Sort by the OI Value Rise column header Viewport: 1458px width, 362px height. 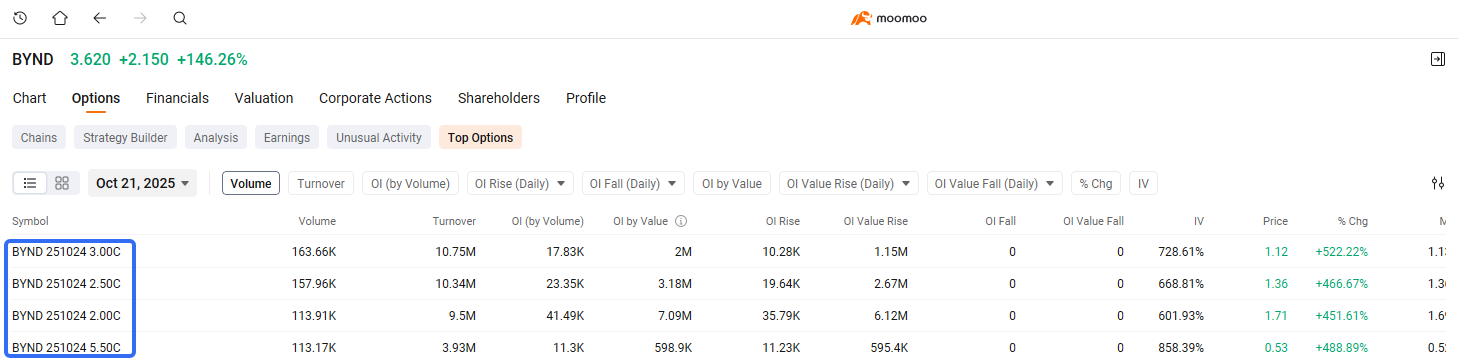tap(876, 221)
